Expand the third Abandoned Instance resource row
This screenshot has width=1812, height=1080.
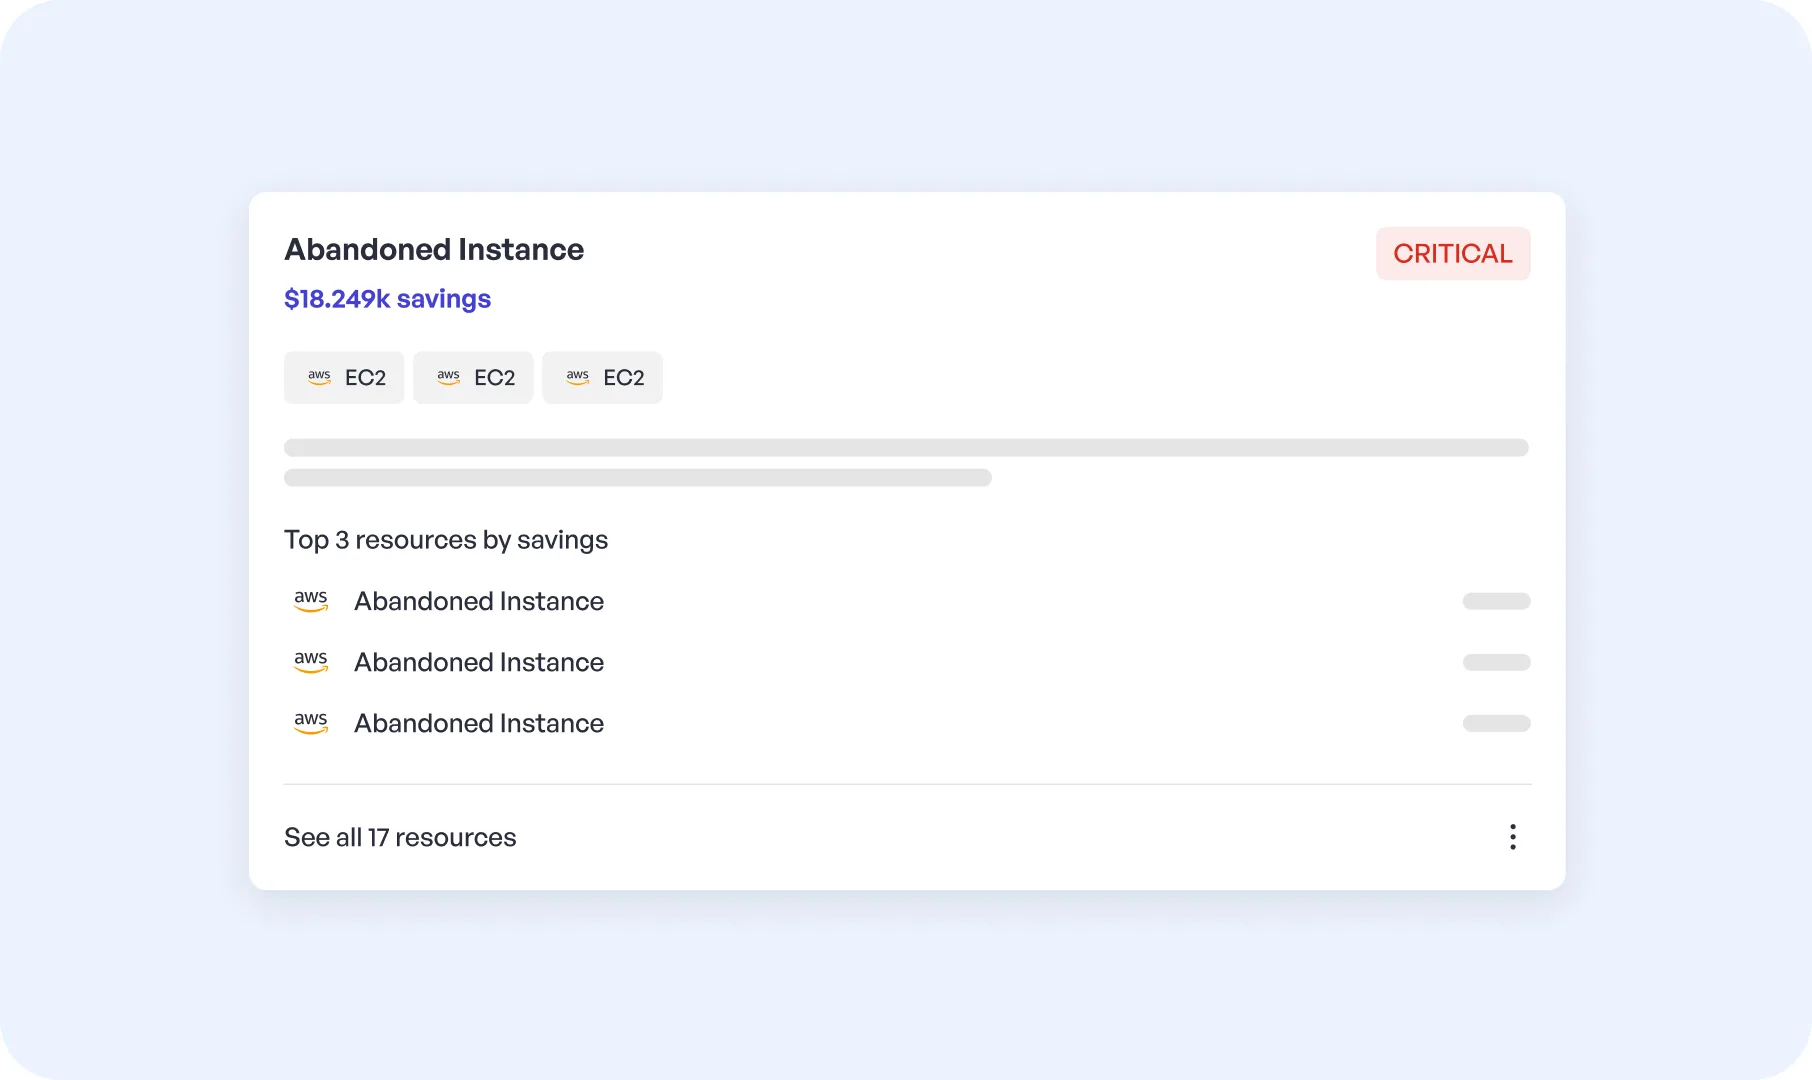[x=478, y=723]
